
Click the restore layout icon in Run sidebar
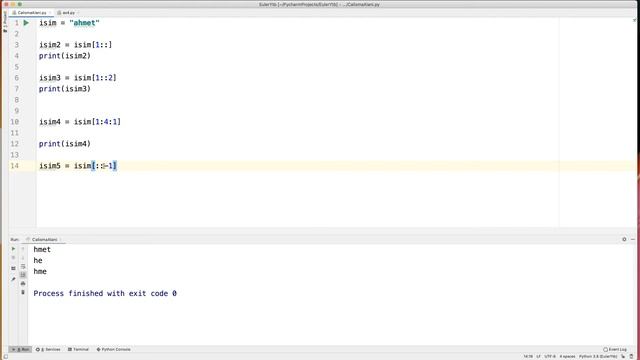(13, 268)
